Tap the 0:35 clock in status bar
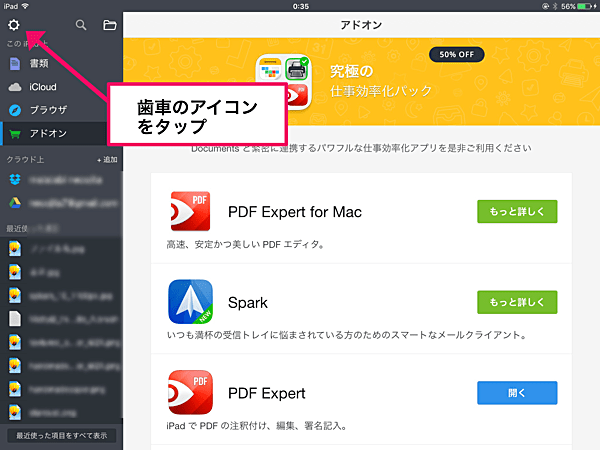The image size is (600, 450). 301,6
